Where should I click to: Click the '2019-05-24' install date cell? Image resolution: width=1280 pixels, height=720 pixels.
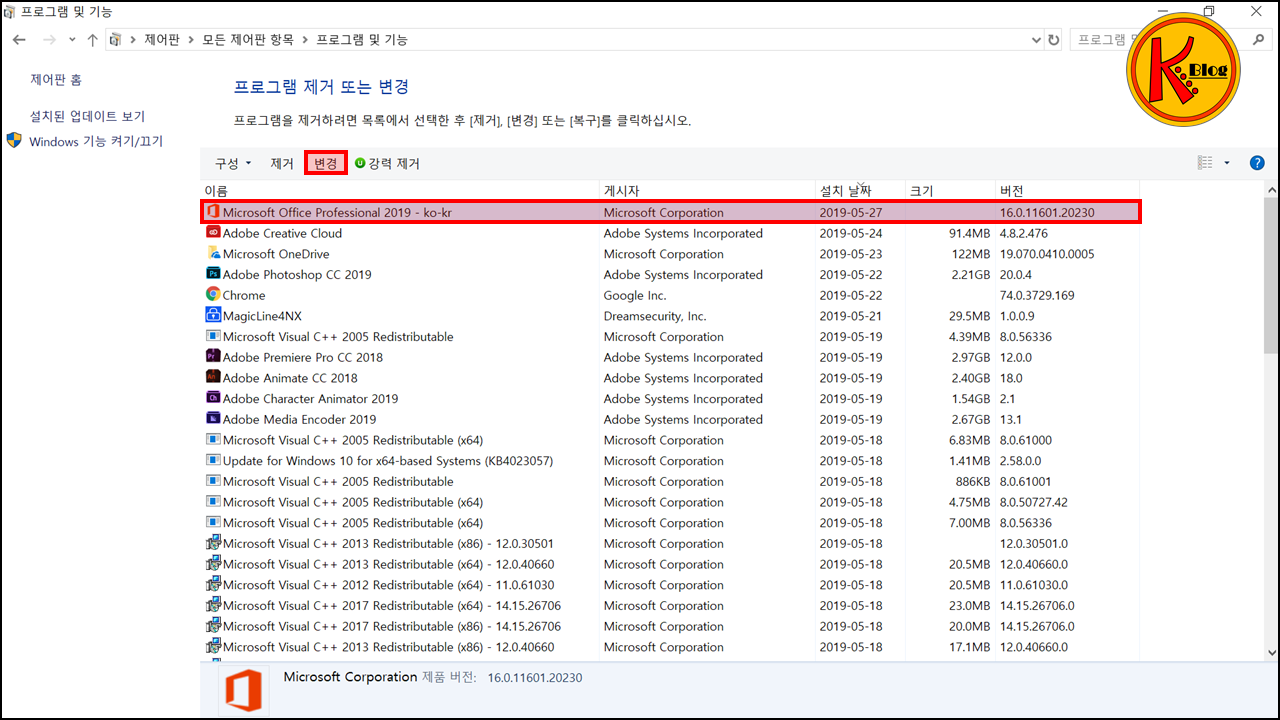851,233
